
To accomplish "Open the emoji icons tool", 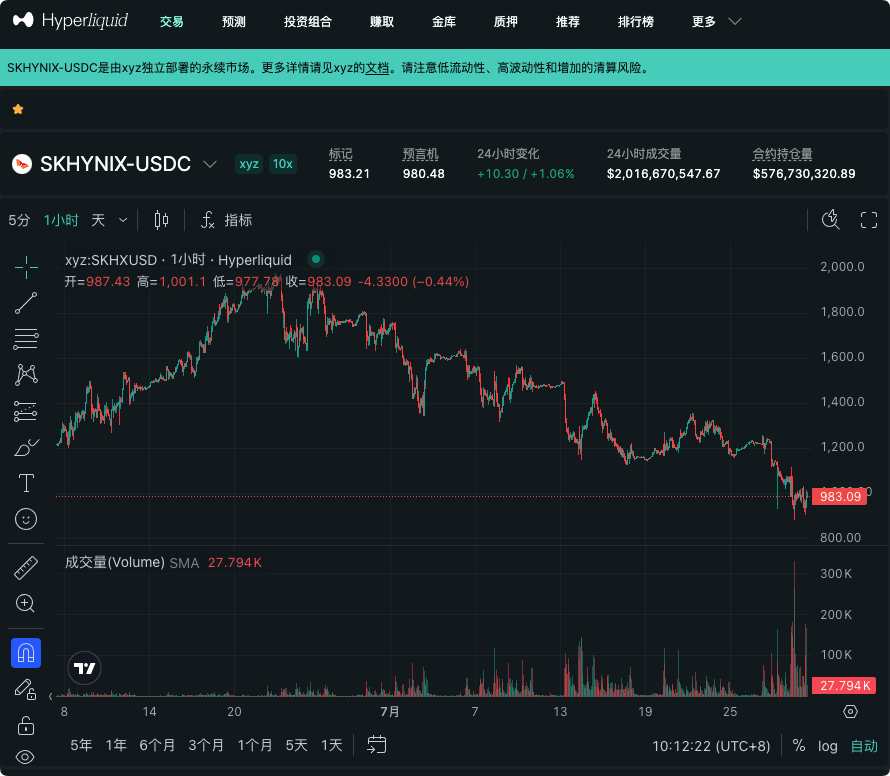I will point(26,519).
